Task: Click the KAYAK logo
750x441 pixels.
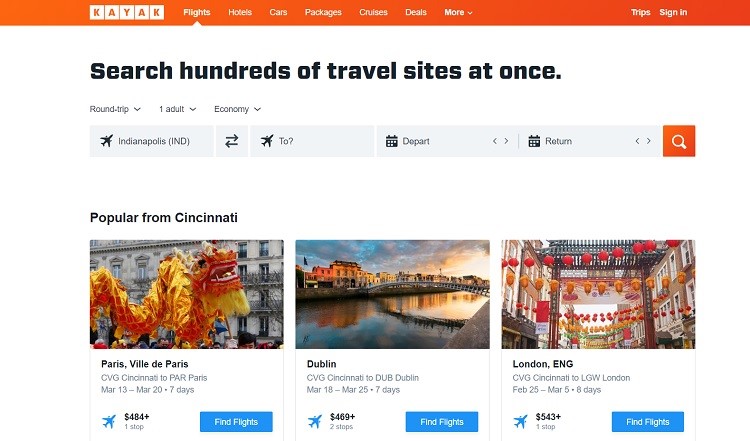Action: click(x=127, y=12)
